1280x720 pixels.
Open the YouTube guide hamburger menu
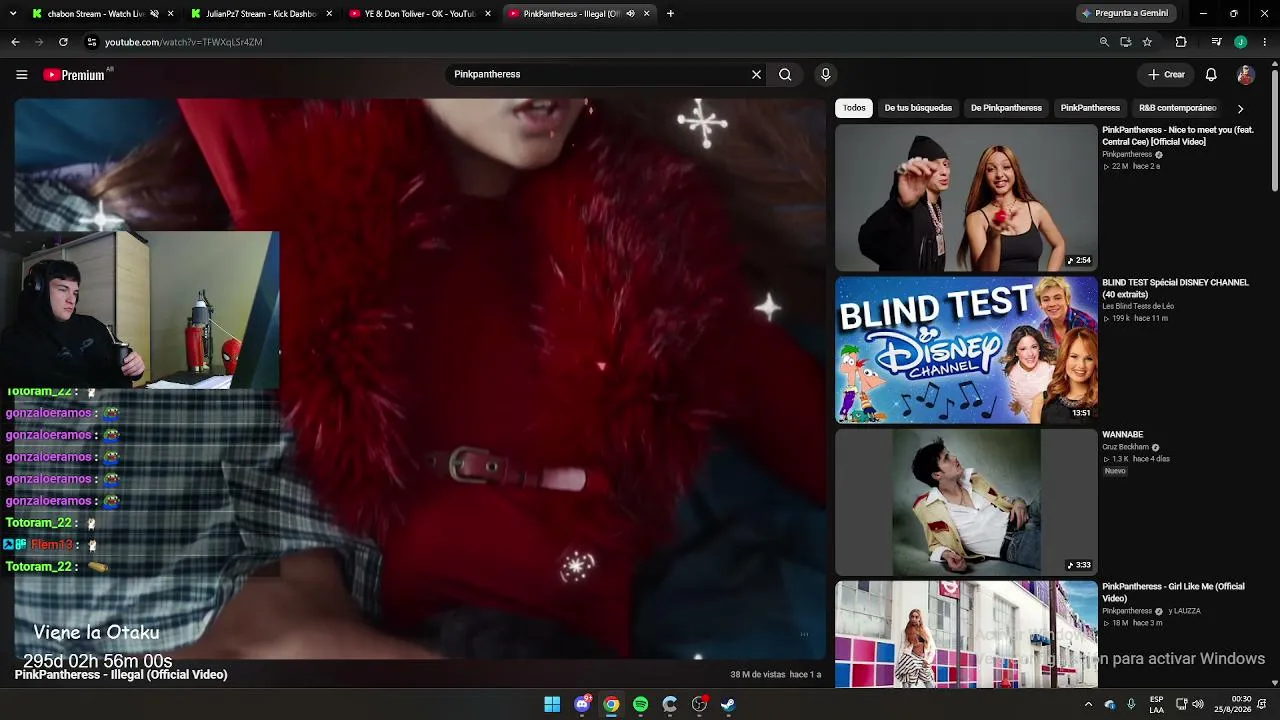[21, 74]
